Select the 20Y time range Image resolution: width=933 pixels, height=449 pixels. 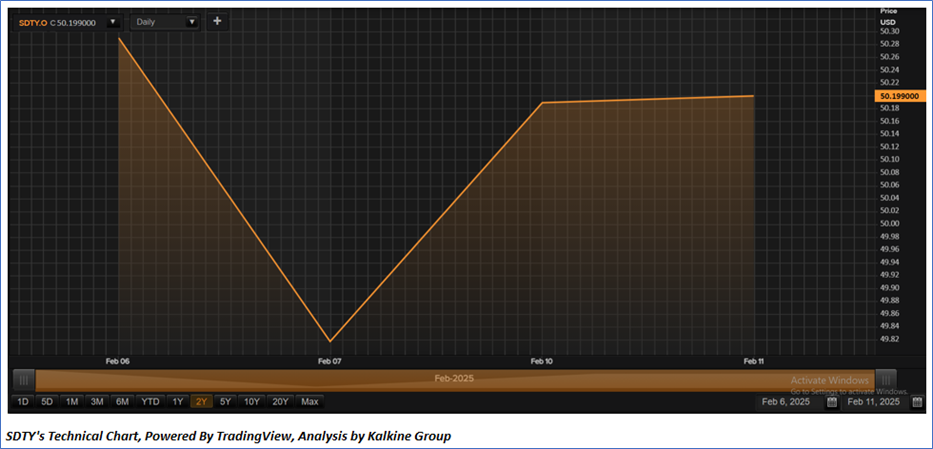[x=280, y=402]
